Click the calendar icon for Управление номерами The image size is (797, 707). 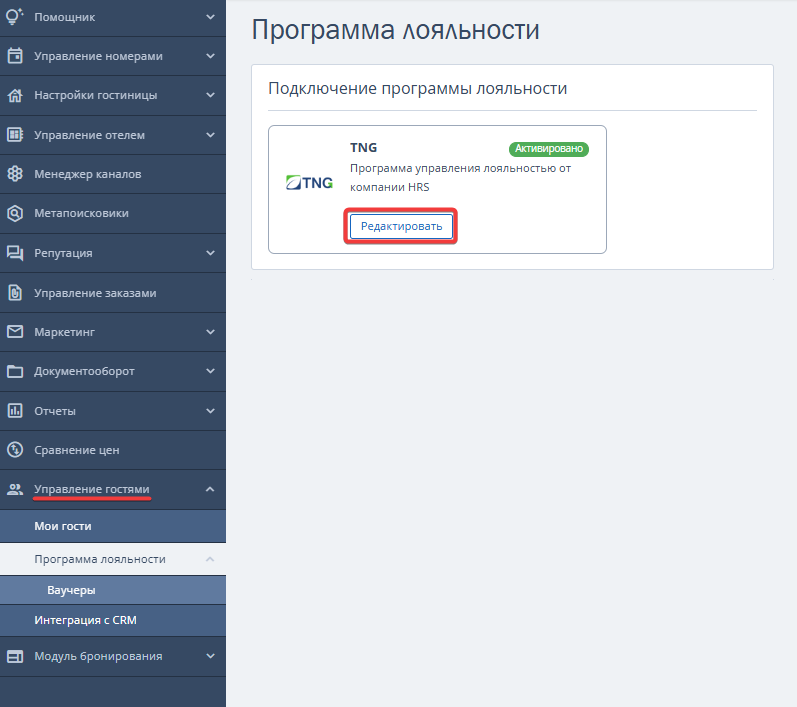pyautogui.click(x=15, y=56)
